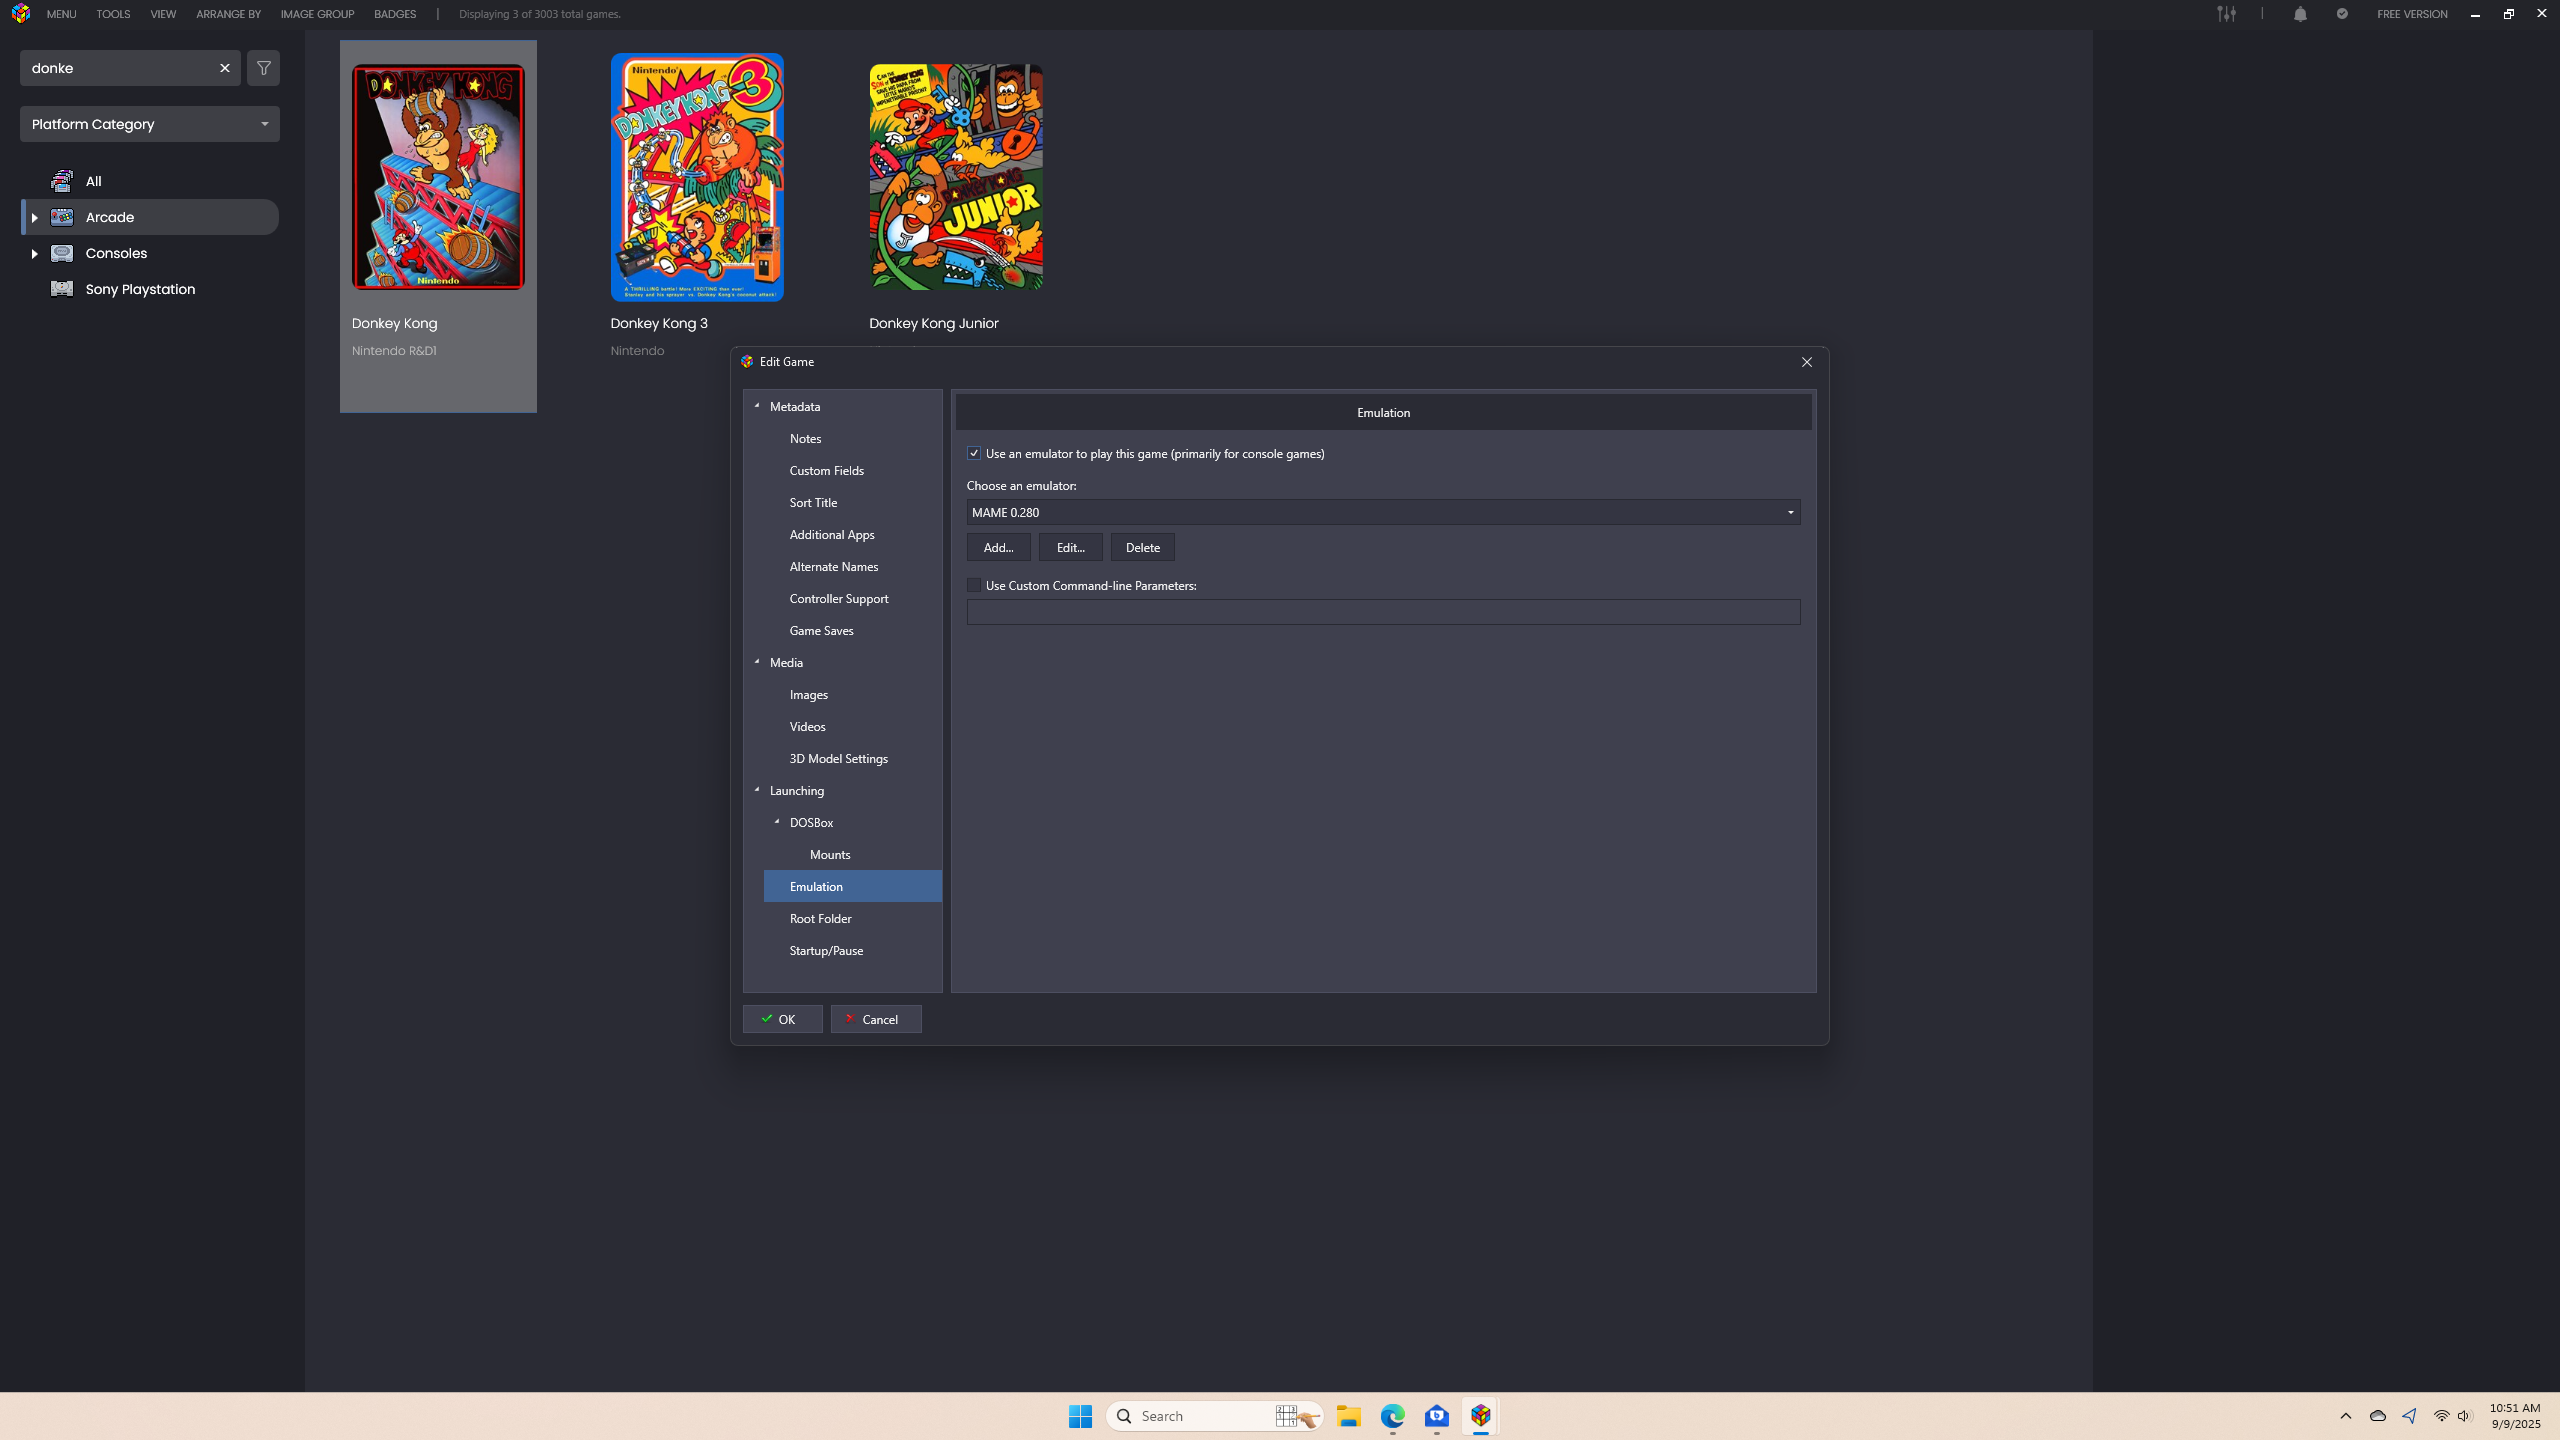Click the LaunchBox logo icon
The image size is (2560, 1440).
[21, 14]
